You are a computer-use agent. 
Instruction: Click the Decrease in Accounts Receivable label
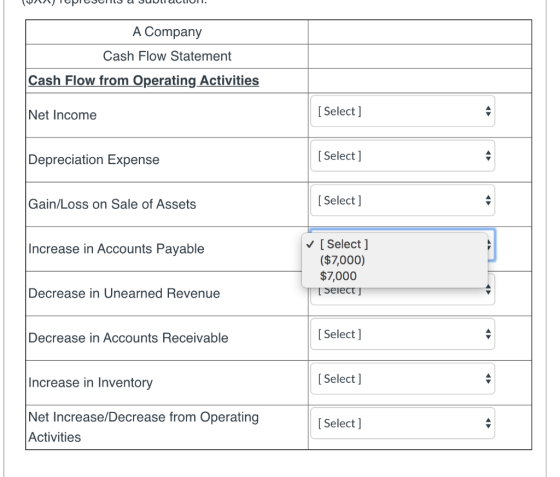pyautogui.click(x=128, y=338)
